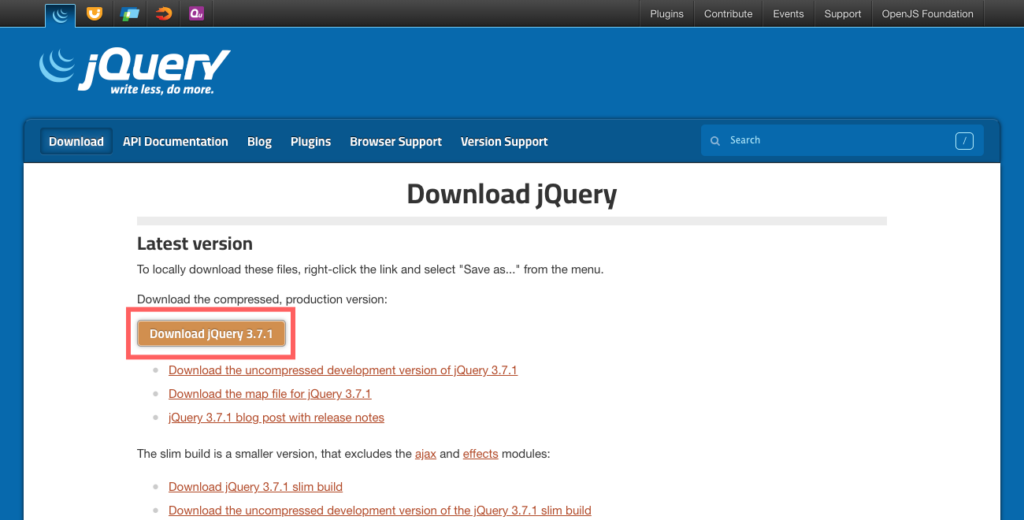
Task: Select Browser Support in the navigation
Action: tap(395, 142)
